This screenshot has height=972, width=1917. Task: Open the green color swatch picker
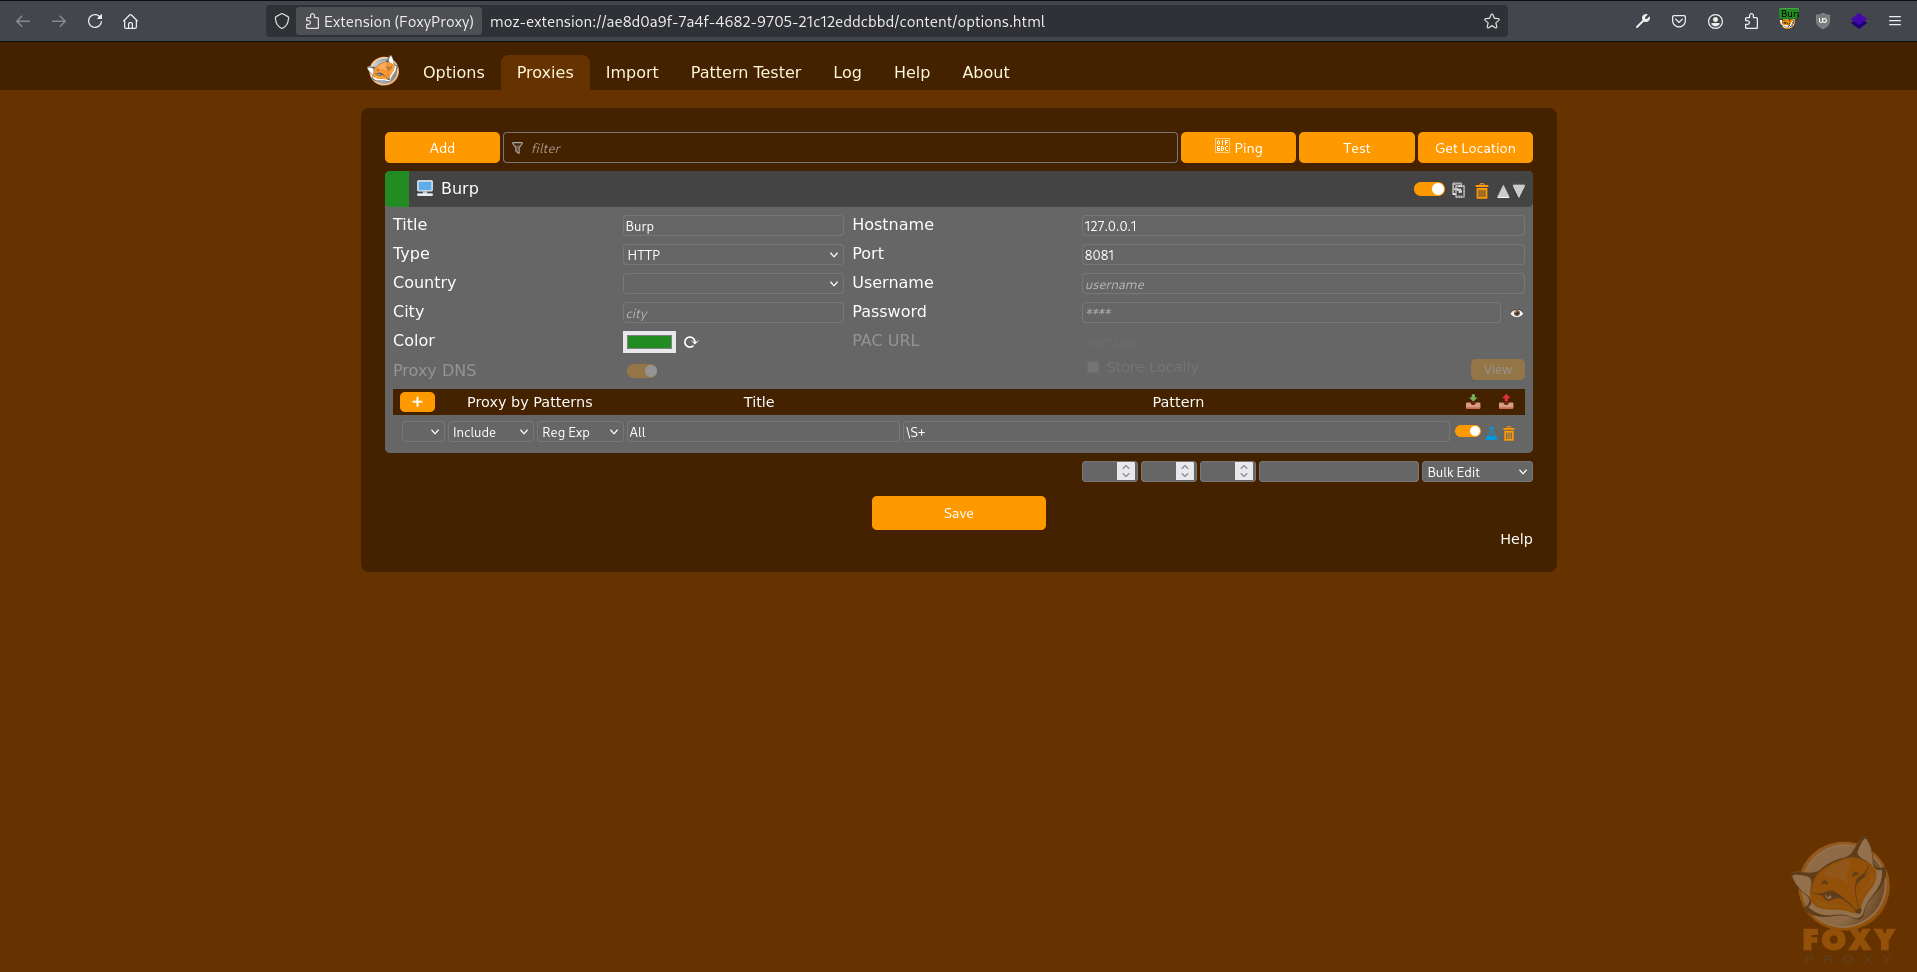tap(649, 342)
